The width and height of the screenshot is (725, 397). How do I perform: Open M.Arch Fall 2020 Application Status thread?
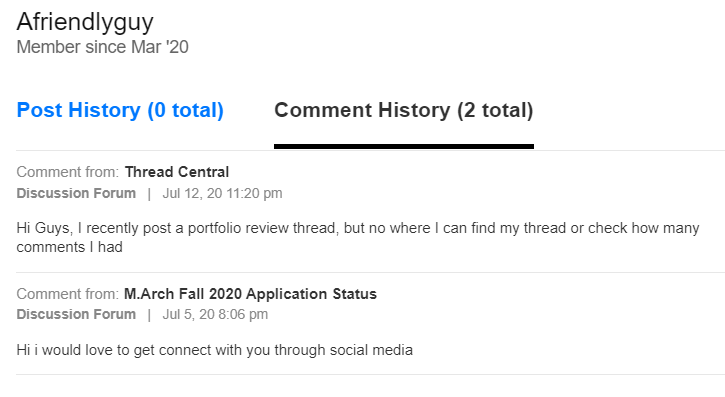250,294
